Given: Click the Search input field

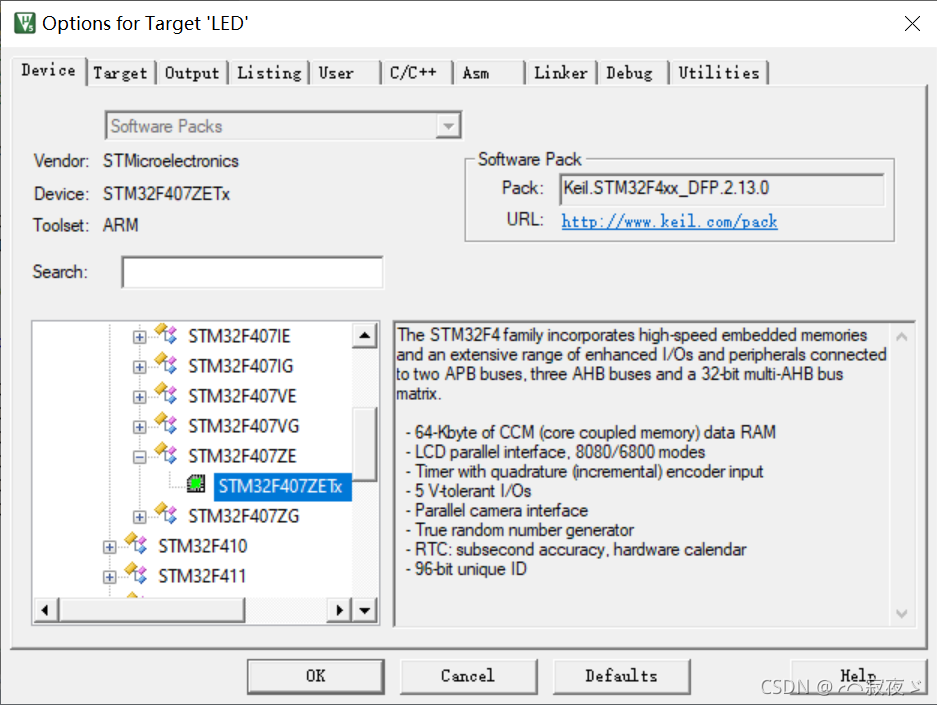Looking at the screenshot, I should pos(252,272).
